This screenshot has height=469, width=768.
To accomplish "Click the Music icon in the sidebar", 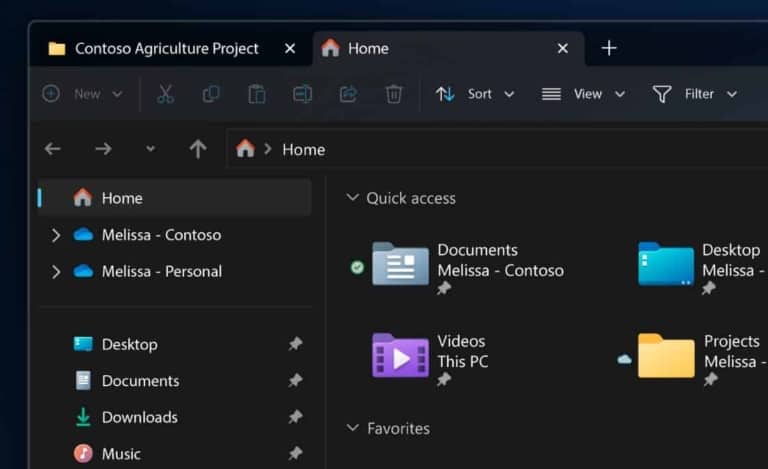I will [x=83, y=453].
